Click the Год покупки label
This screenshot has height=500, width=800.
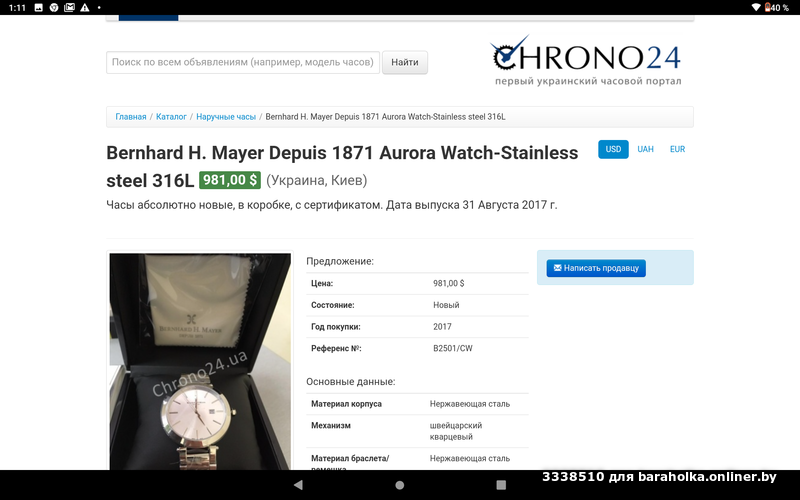(336, 327)
